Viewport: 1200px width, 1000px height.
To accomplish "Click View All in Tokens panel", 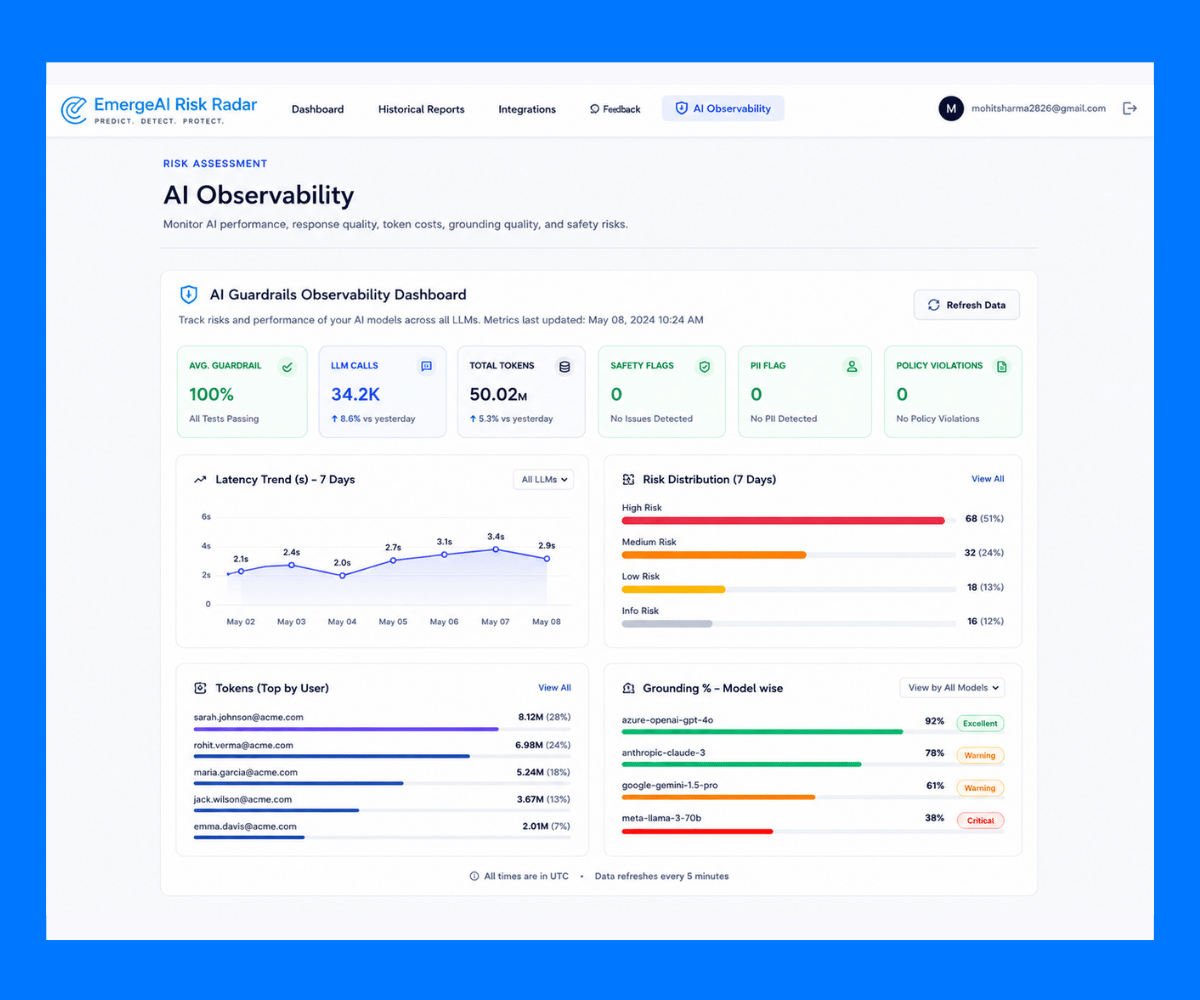I will pos(555,688).
